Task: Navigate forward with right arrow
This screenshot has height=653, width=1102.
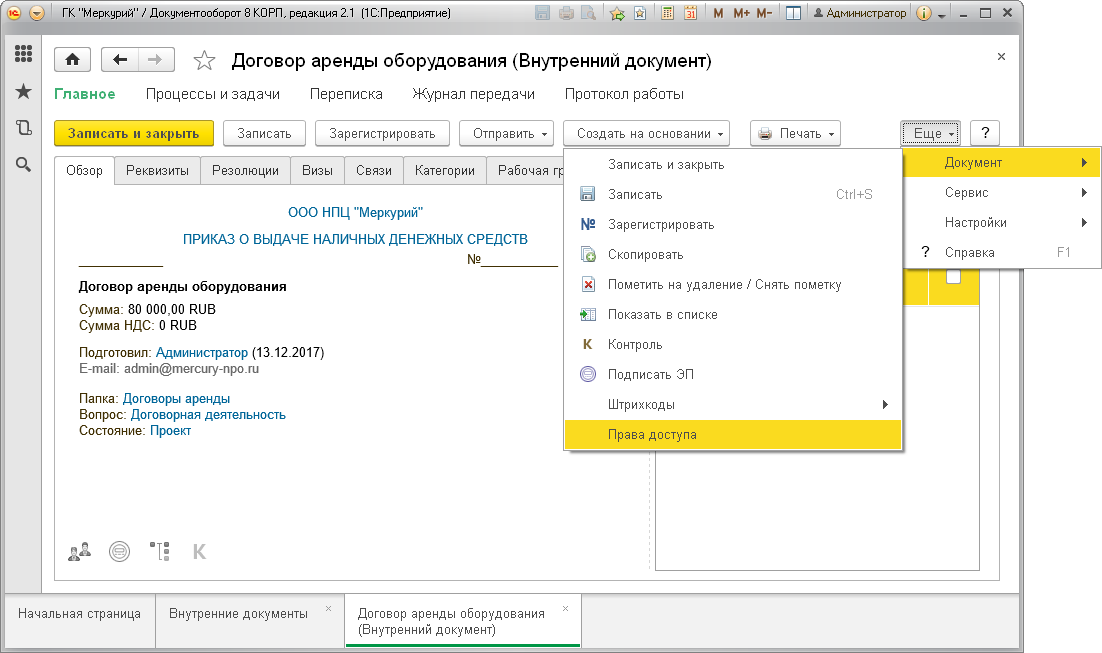Action: pos(156,60)
